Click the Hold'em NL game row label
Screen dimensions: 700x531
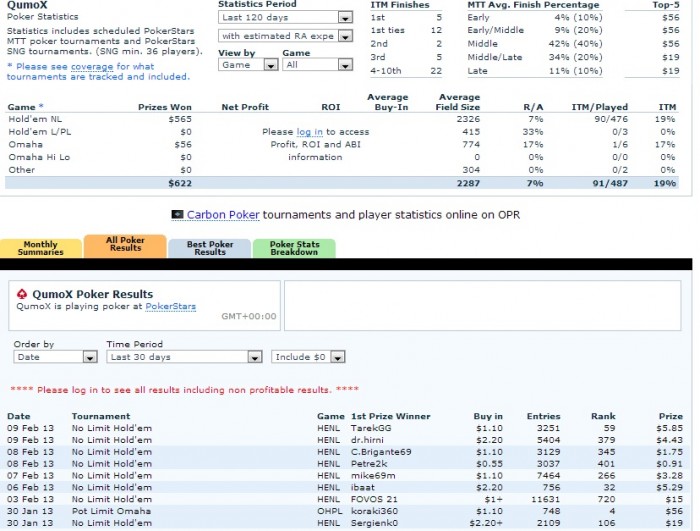[35, 119]
